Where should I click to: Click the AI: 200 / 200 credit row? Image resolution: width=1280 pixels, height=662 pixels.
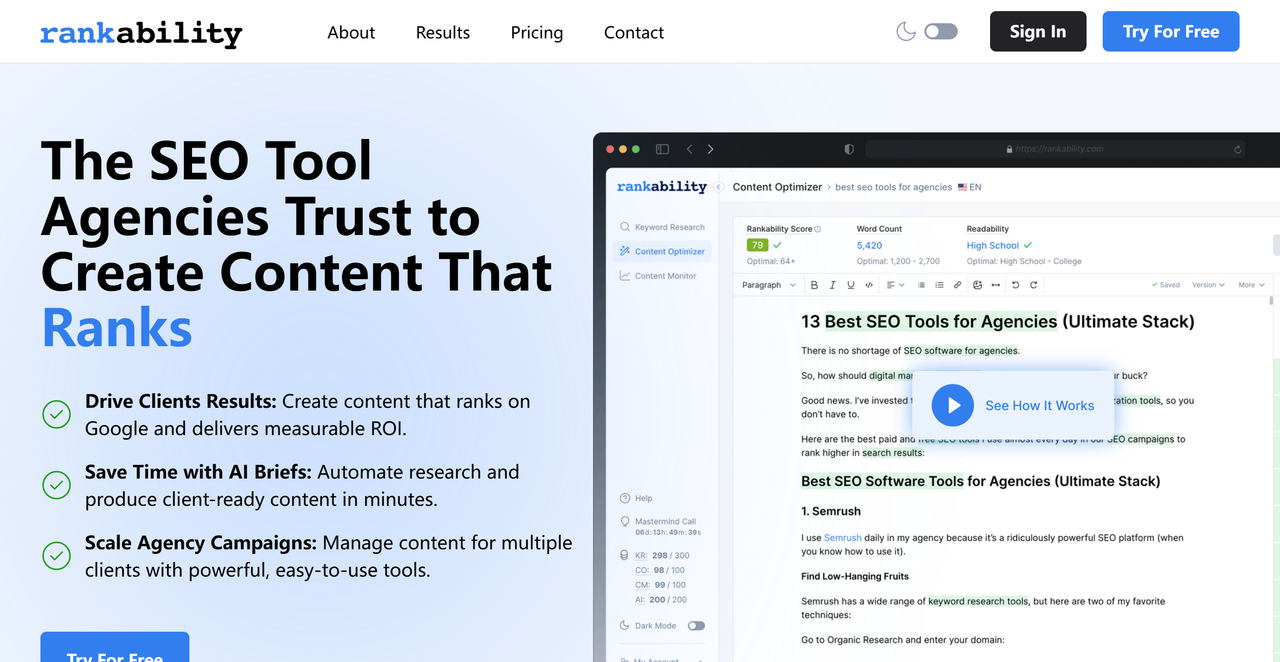tap(662, 600)
